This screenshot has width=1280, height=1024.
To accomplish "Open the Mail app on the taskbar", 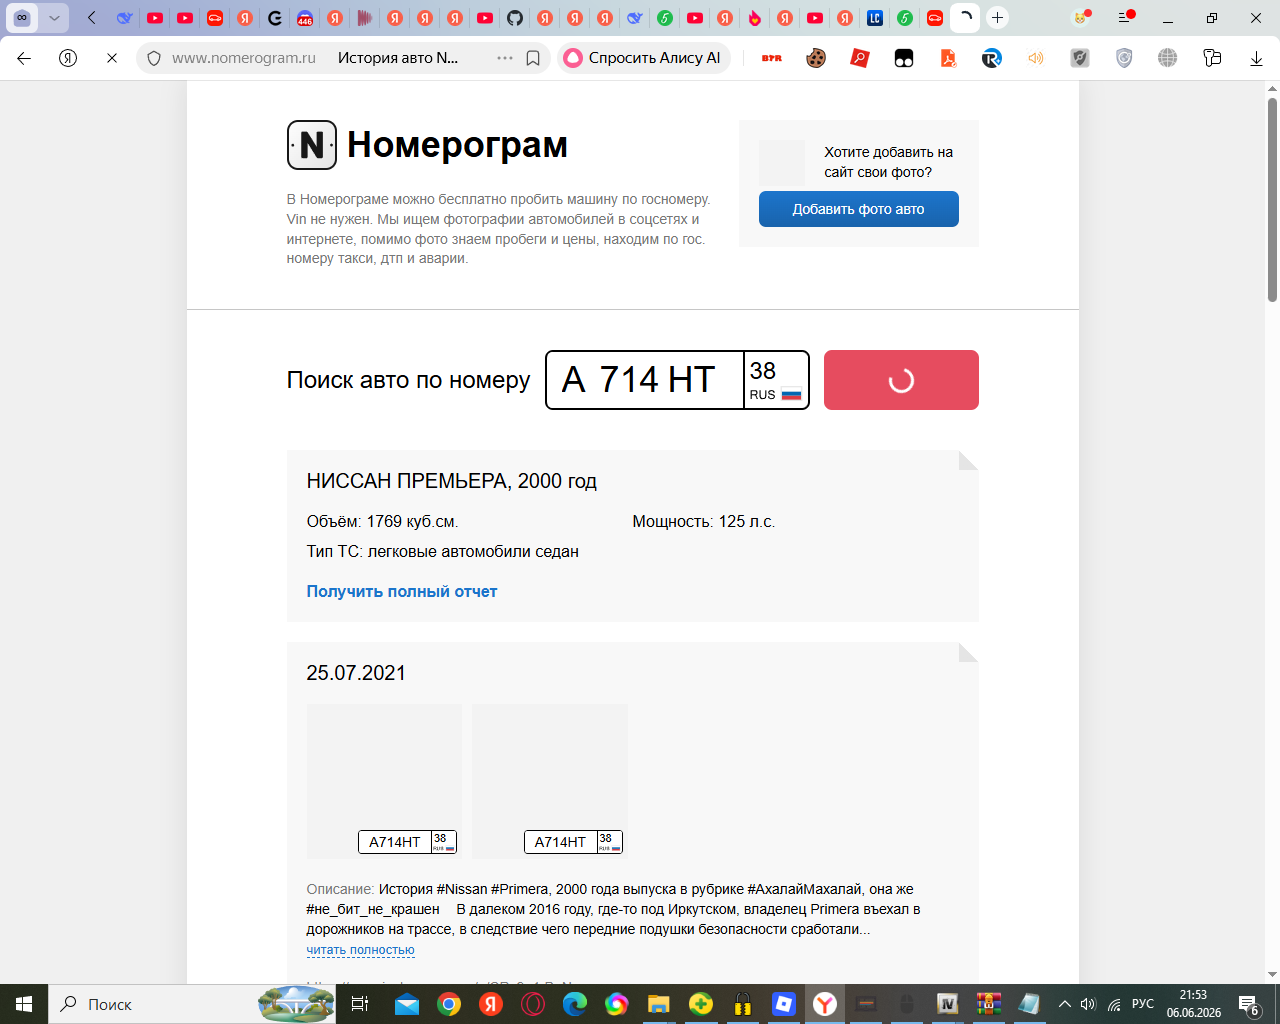I will tap(407, 1004).
